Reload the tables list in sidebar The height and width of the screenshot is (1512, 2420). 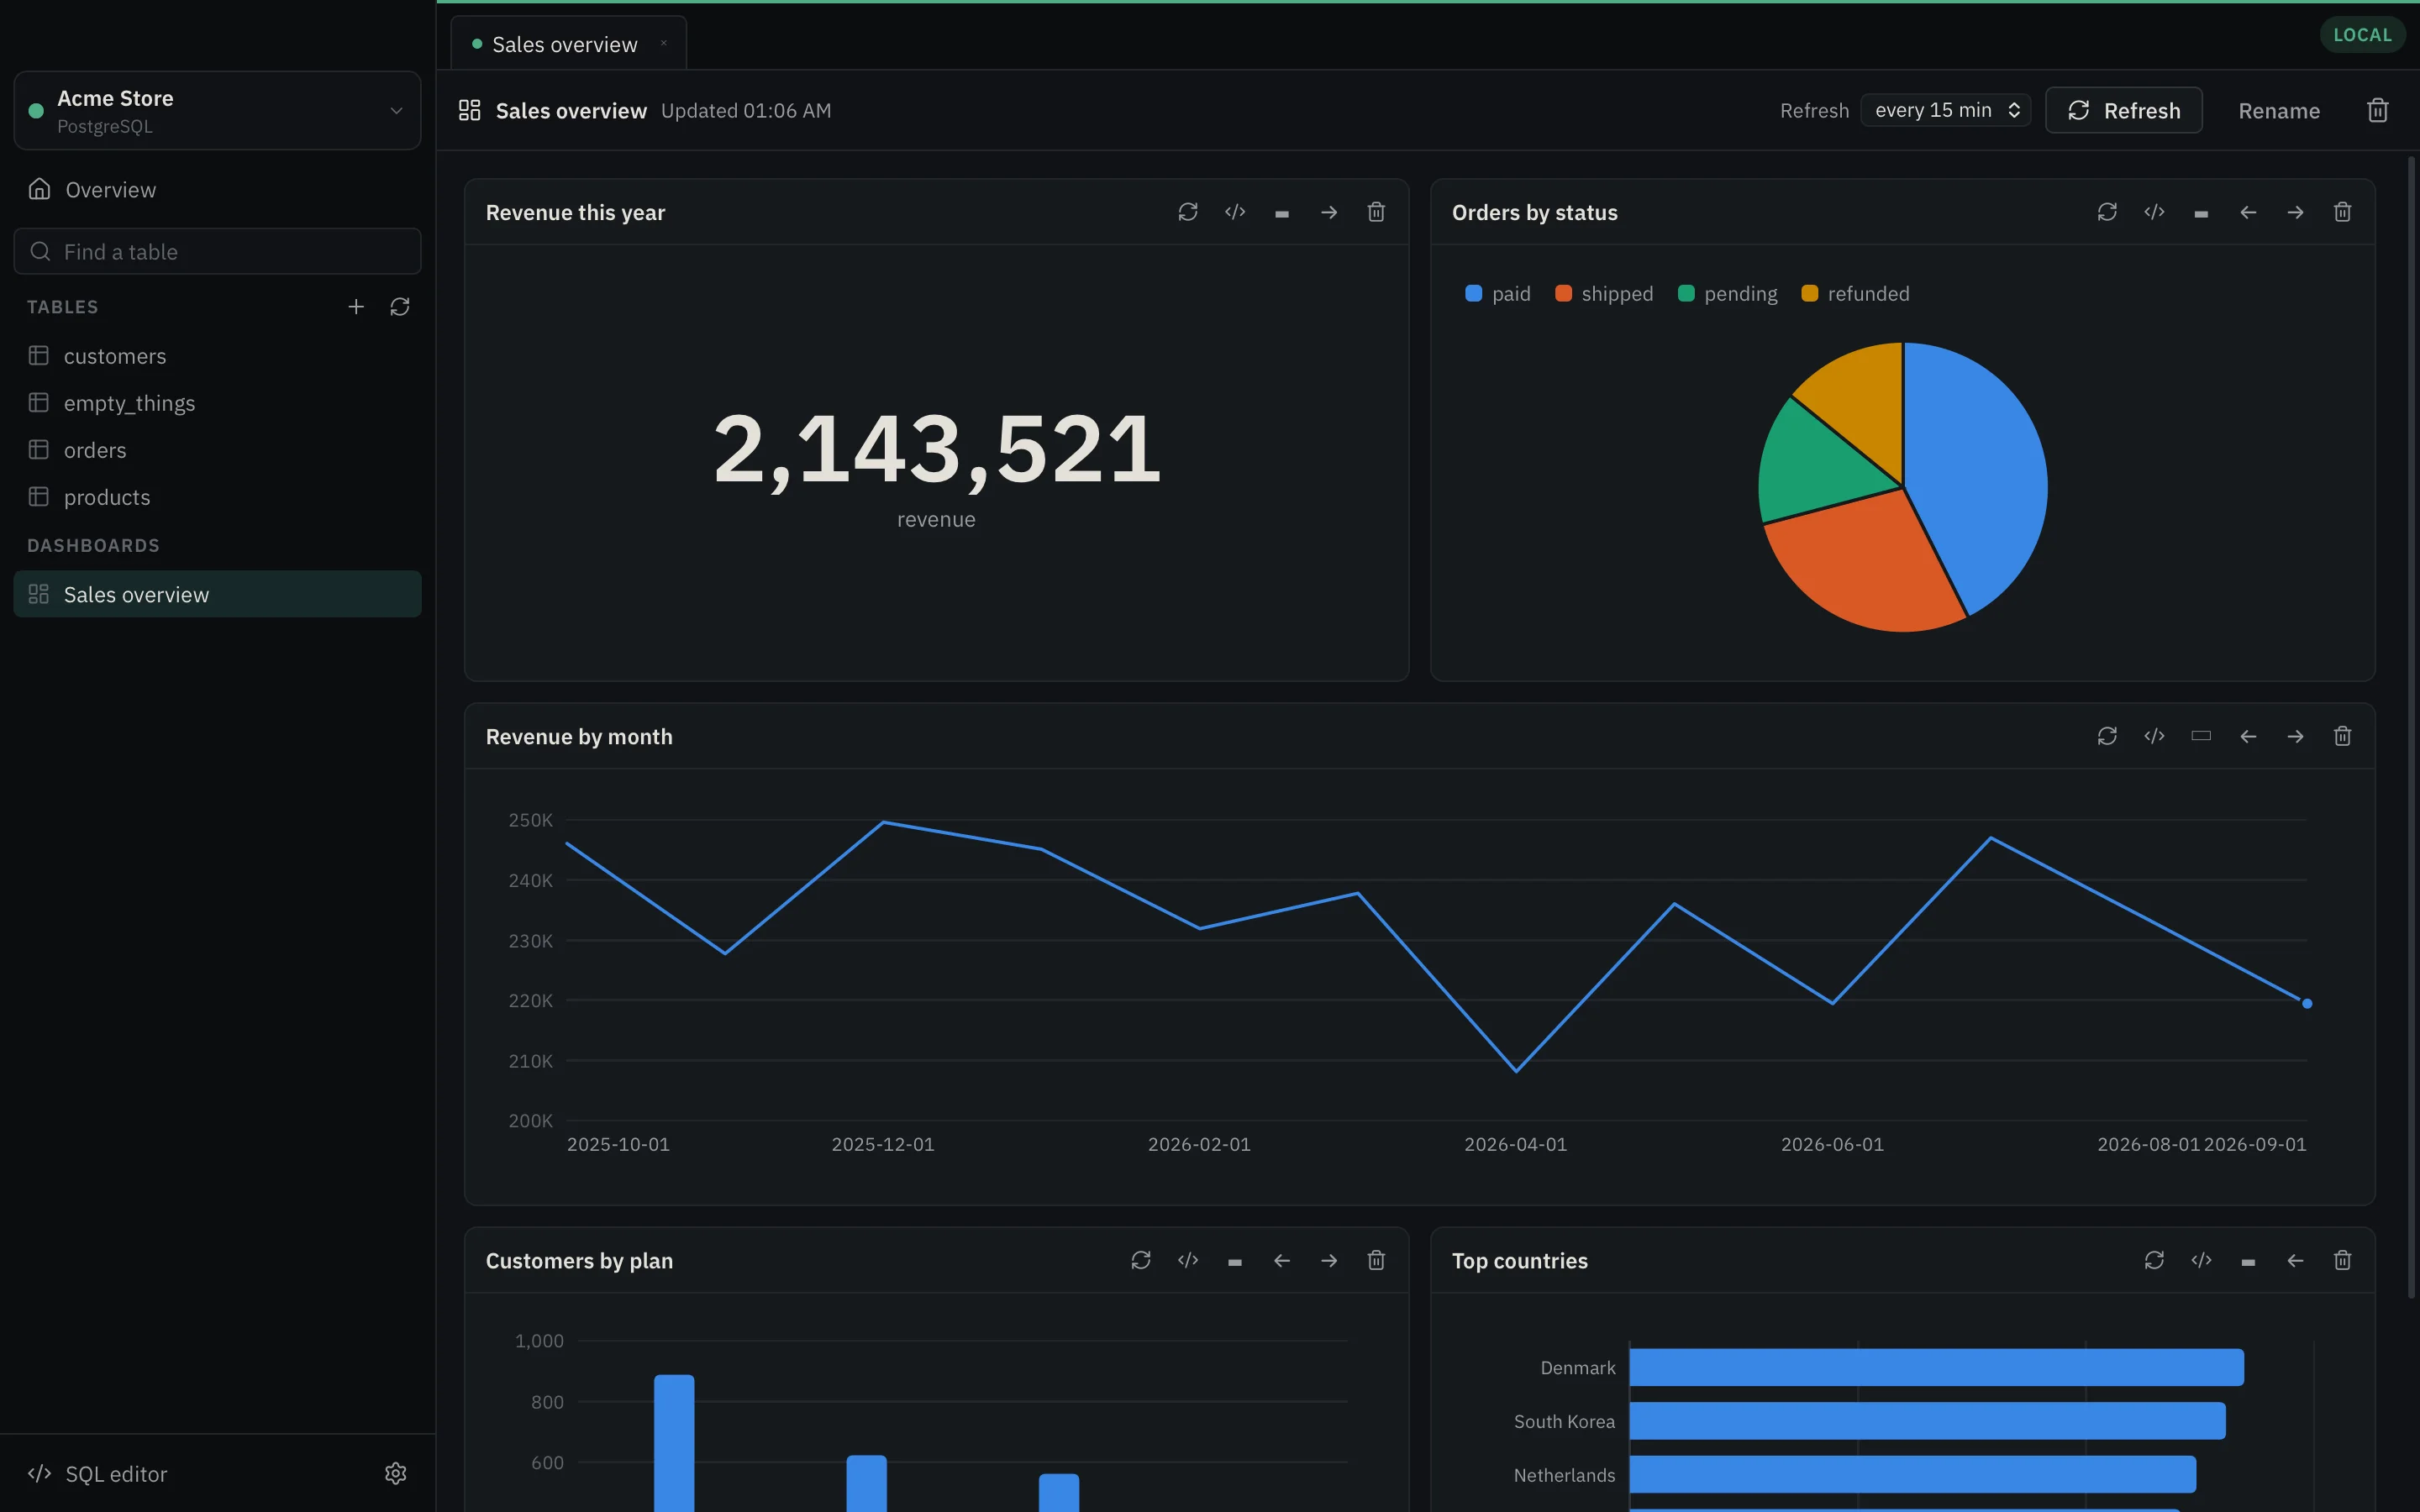point(399,307)
